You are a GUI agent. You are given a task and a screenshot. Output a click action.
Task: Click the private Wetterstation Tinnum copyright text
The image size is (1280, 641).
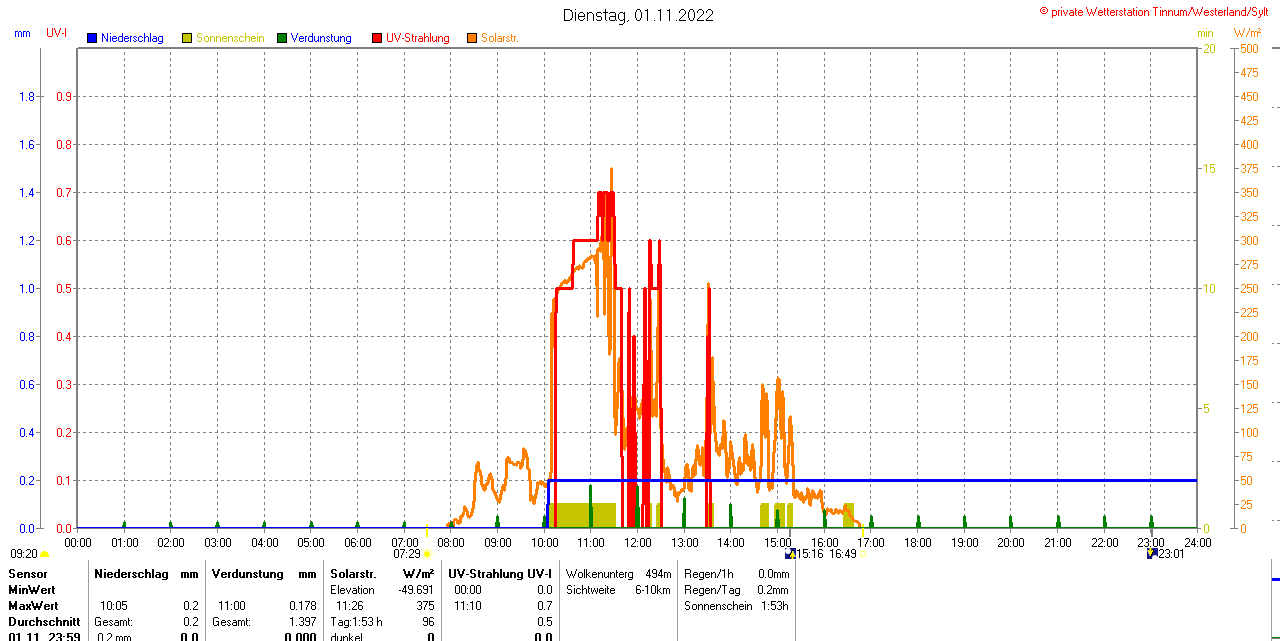tap(1158, 11)
